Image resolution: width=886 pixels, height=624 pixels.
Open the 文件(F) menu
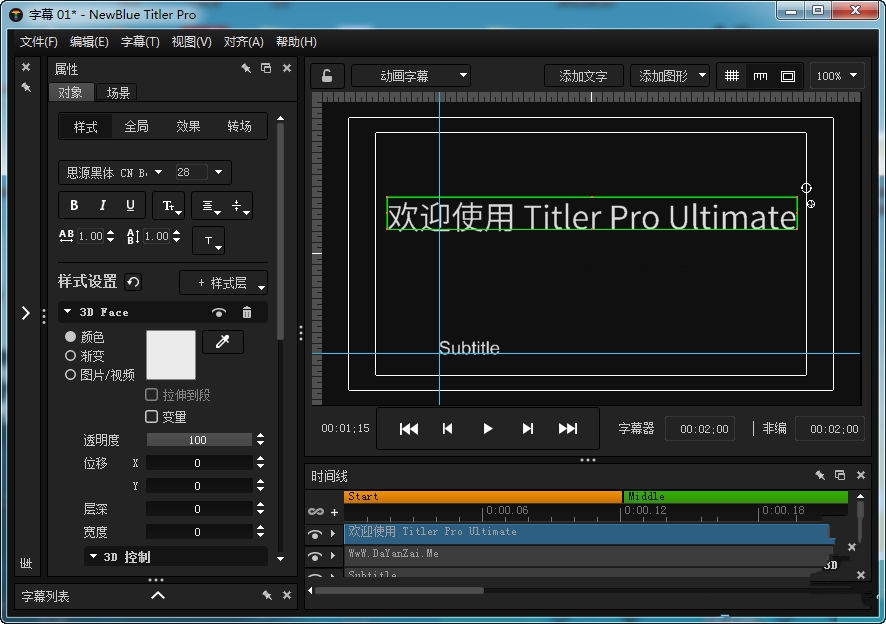[38, 42]
